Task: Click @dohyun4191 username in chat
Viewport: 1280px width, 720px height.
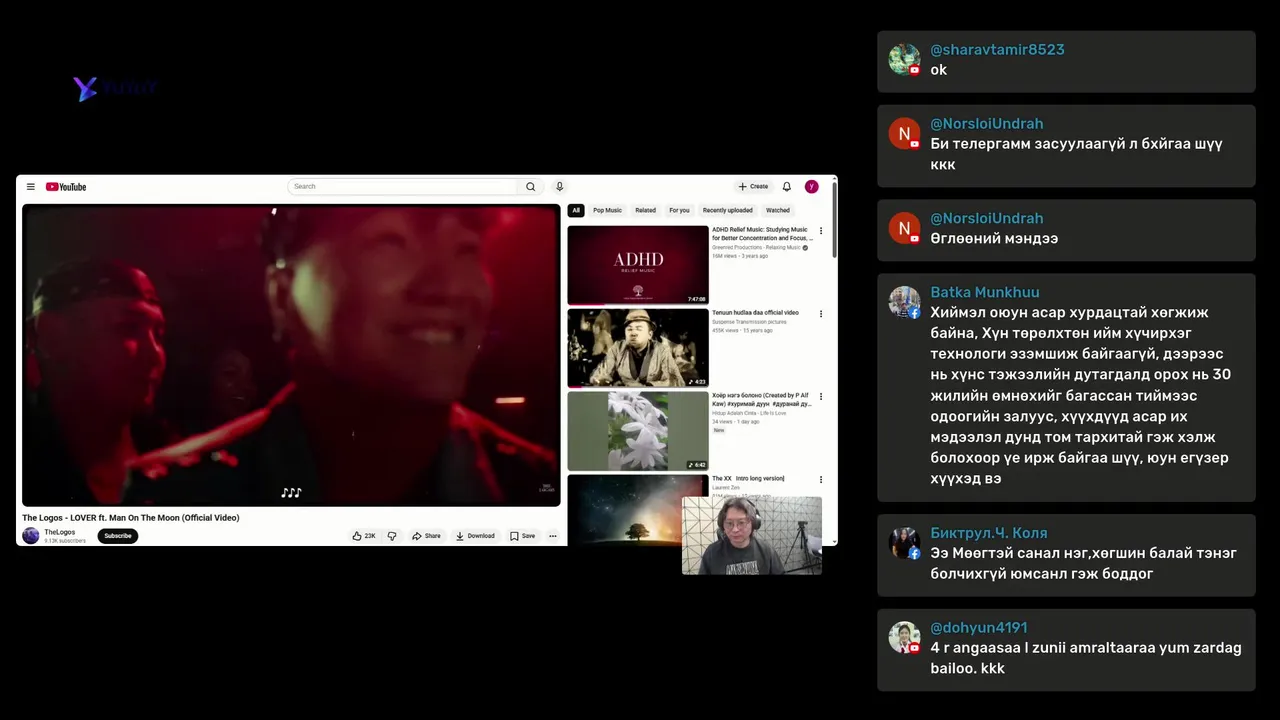Action: click(979, 628)
